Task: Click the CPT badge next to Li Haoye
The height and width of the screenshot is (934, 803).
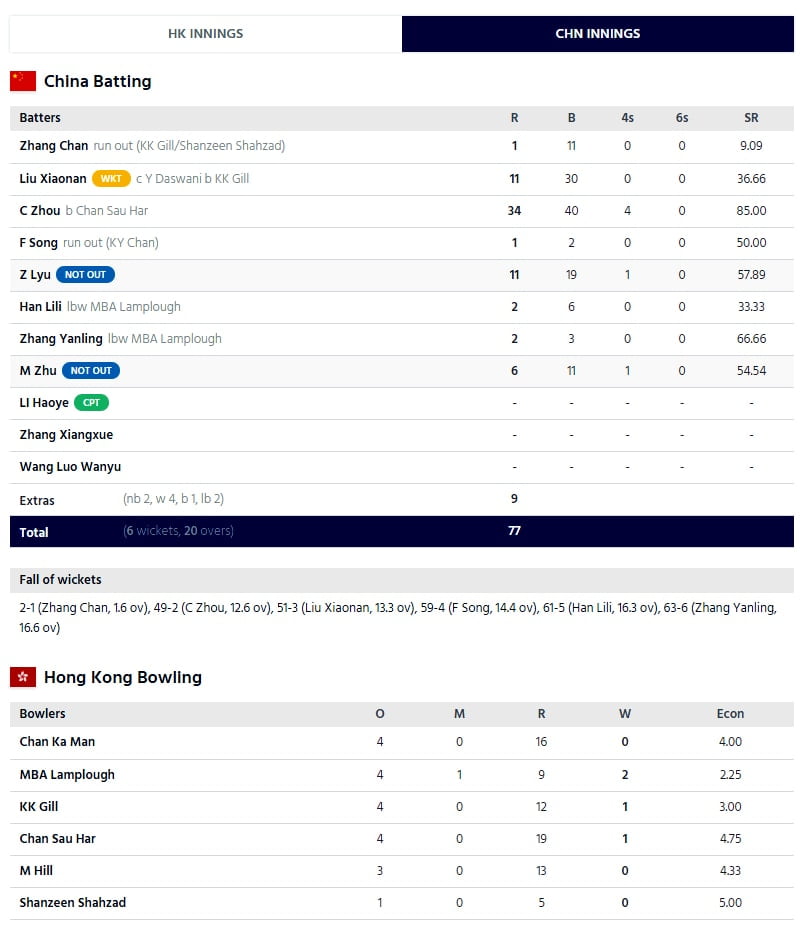Action: (x=90, y=403)
